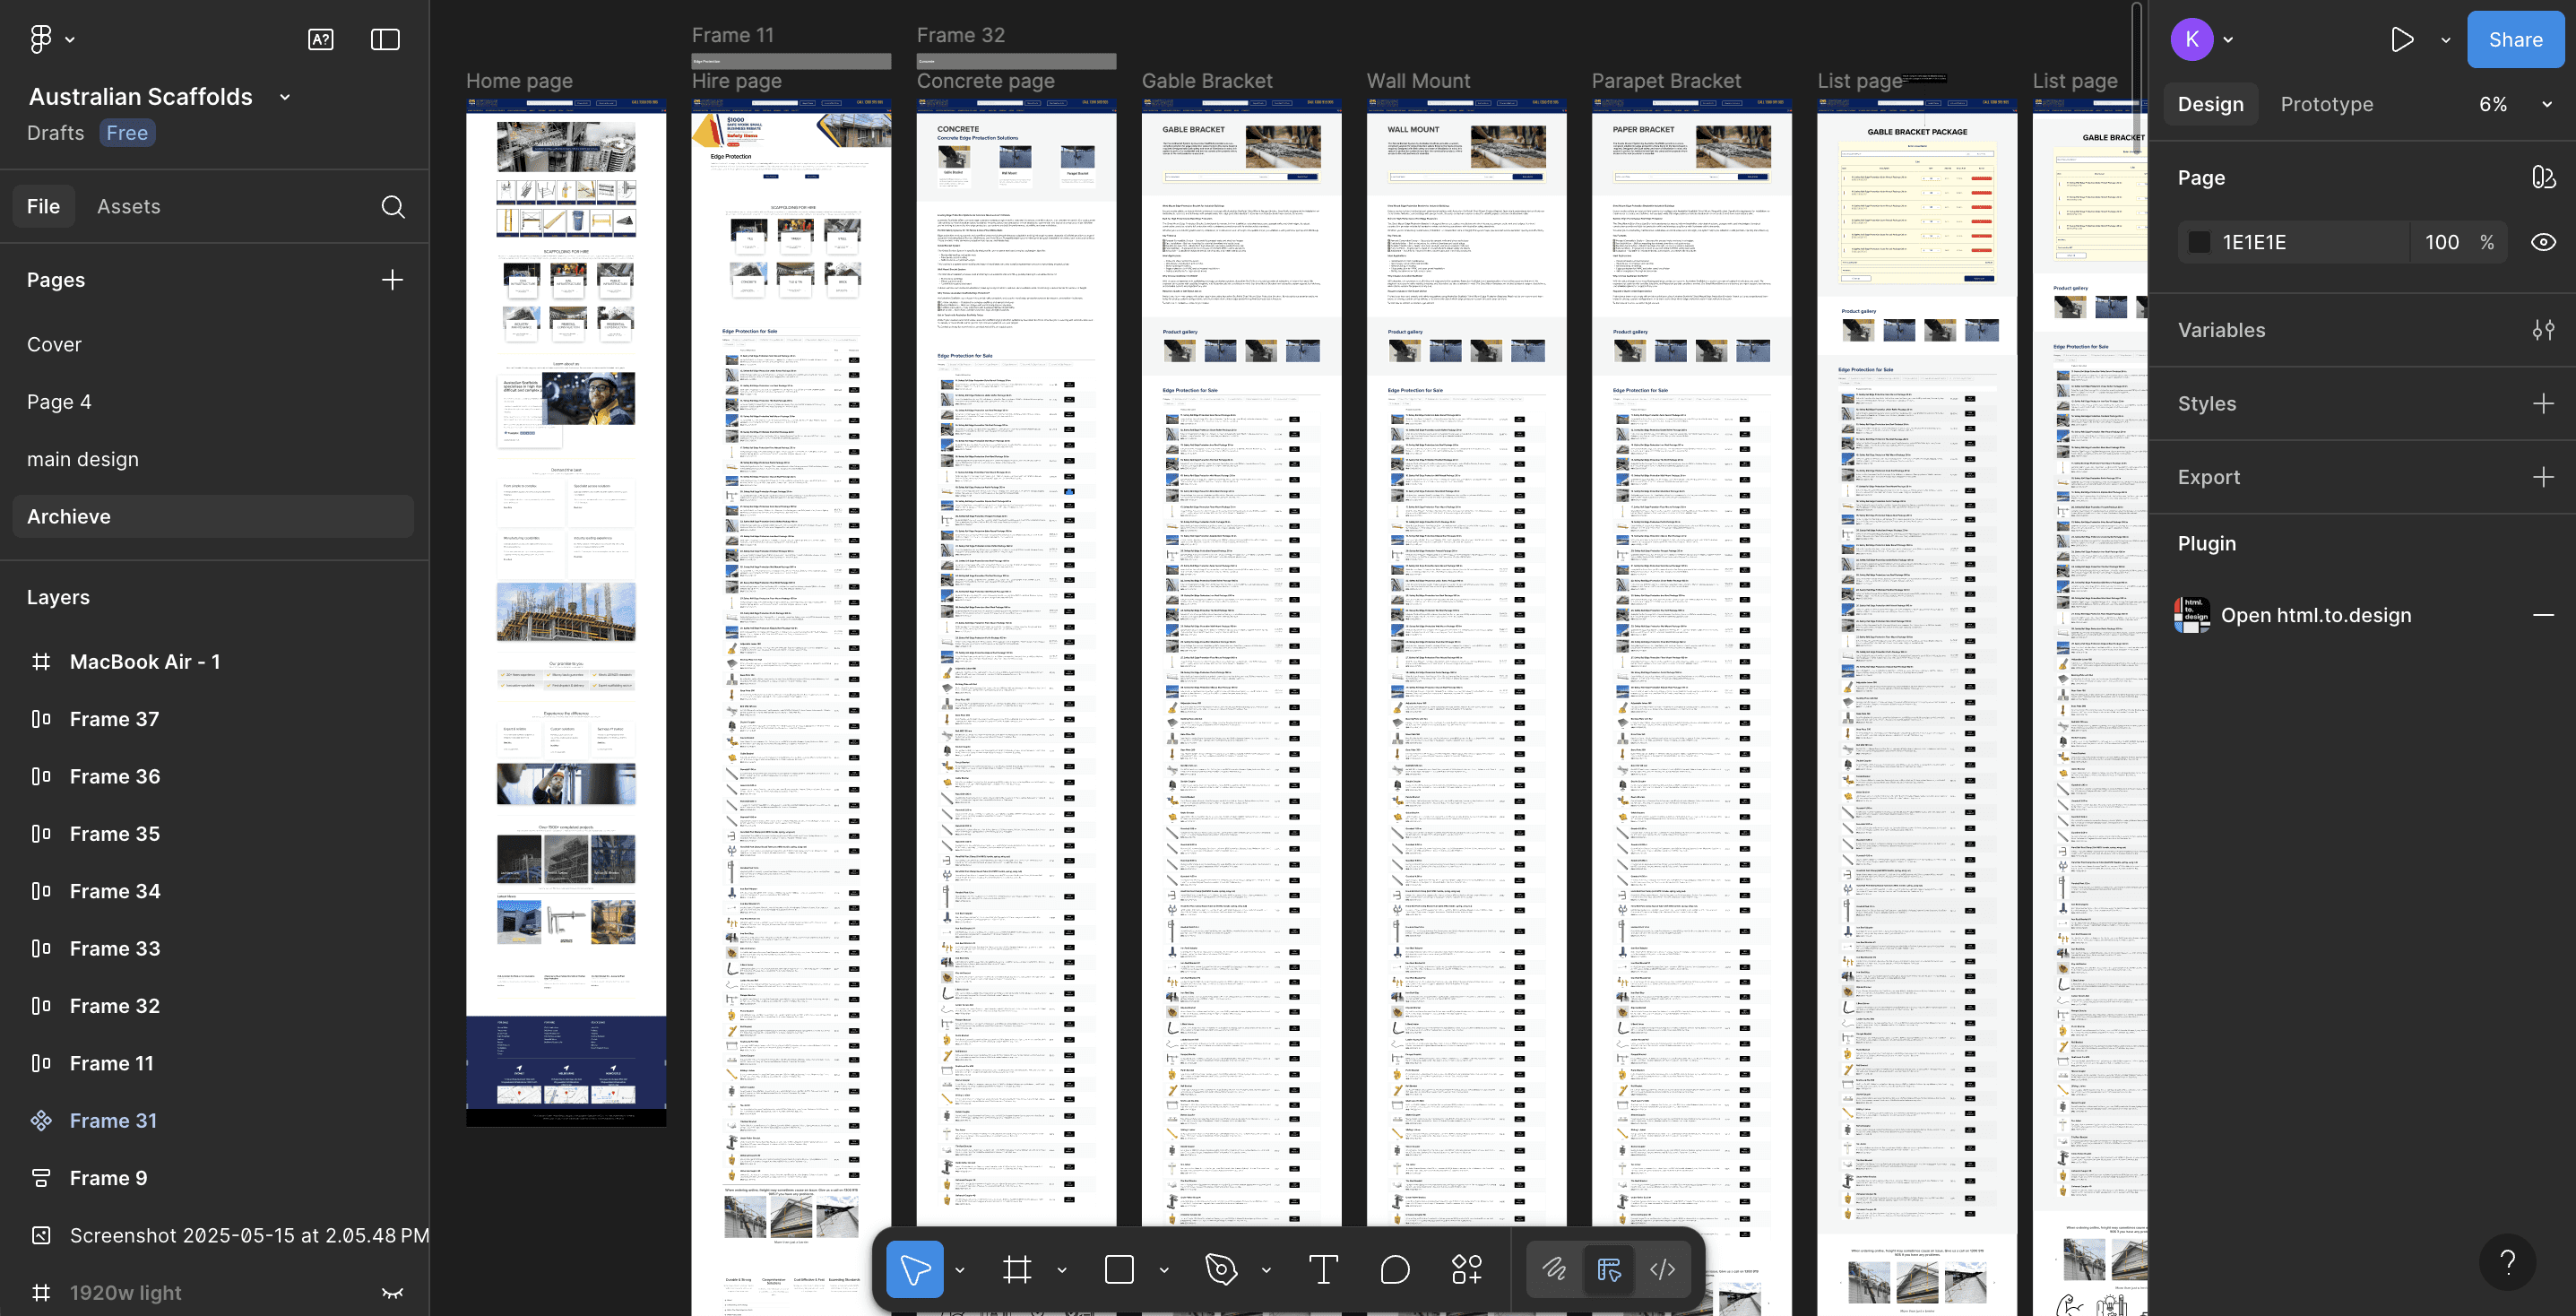This screenshot has width=2576, height=1316.
Task: Select the Frame tool
Action: click(x=1017, y=1269)
